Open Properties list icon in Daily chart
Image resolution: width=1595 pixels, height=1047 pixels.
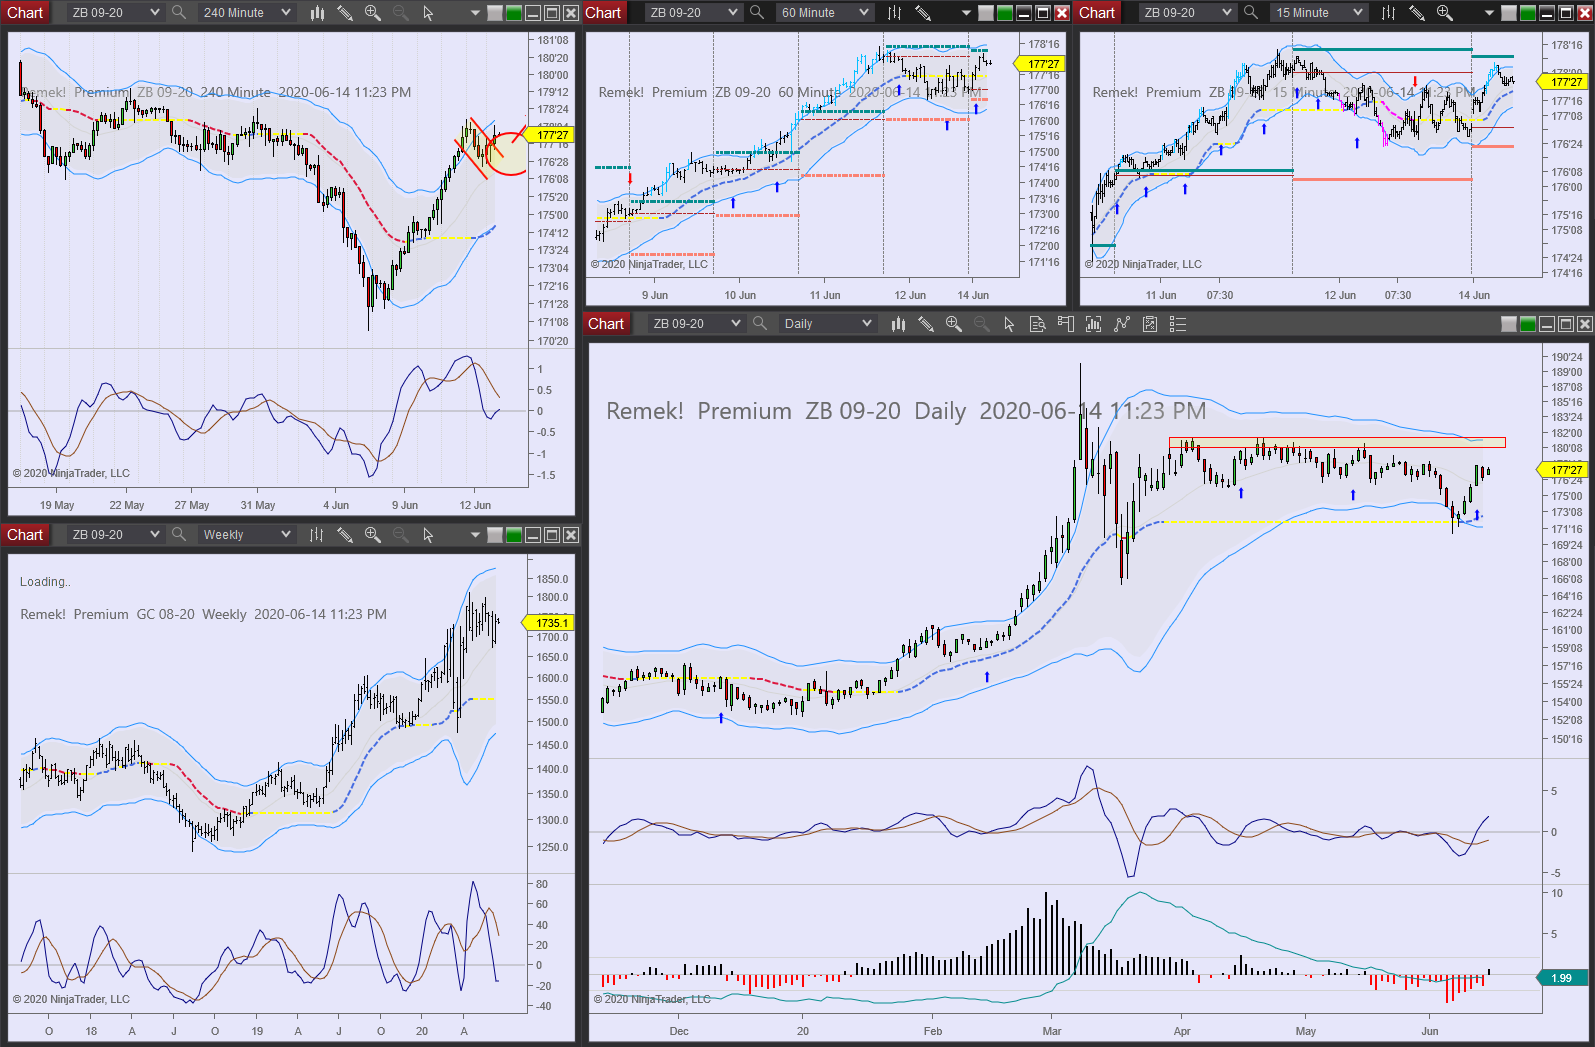coord(1178,324)
